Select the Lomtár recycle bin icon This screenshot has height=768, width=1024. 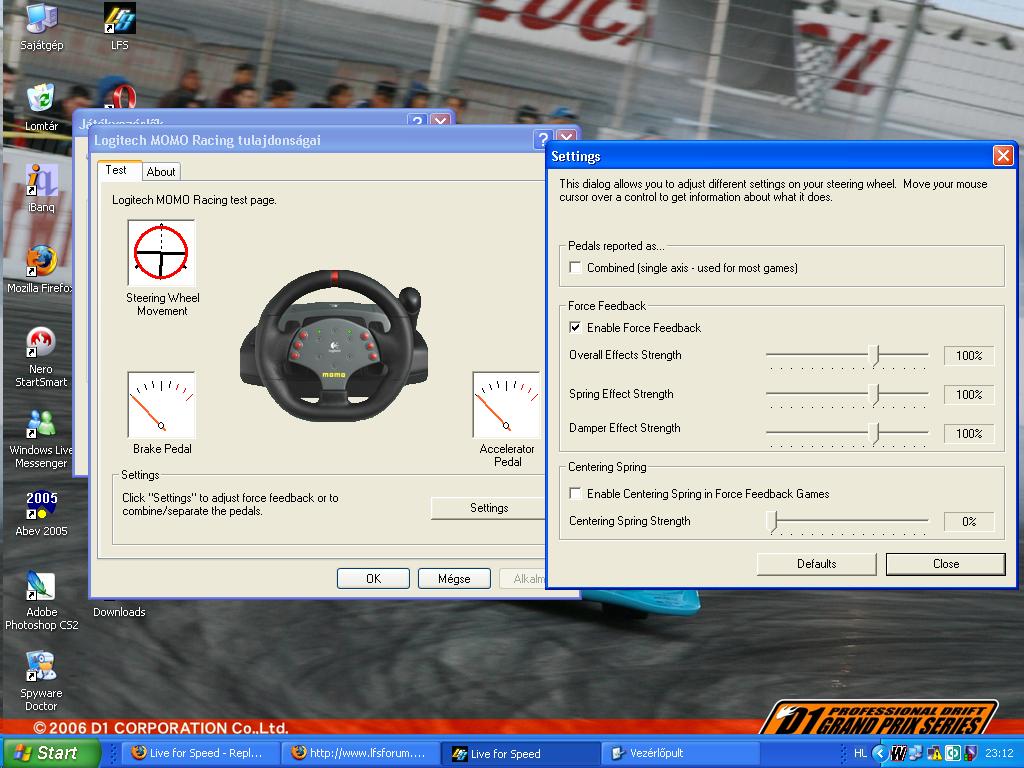(41, 107)
